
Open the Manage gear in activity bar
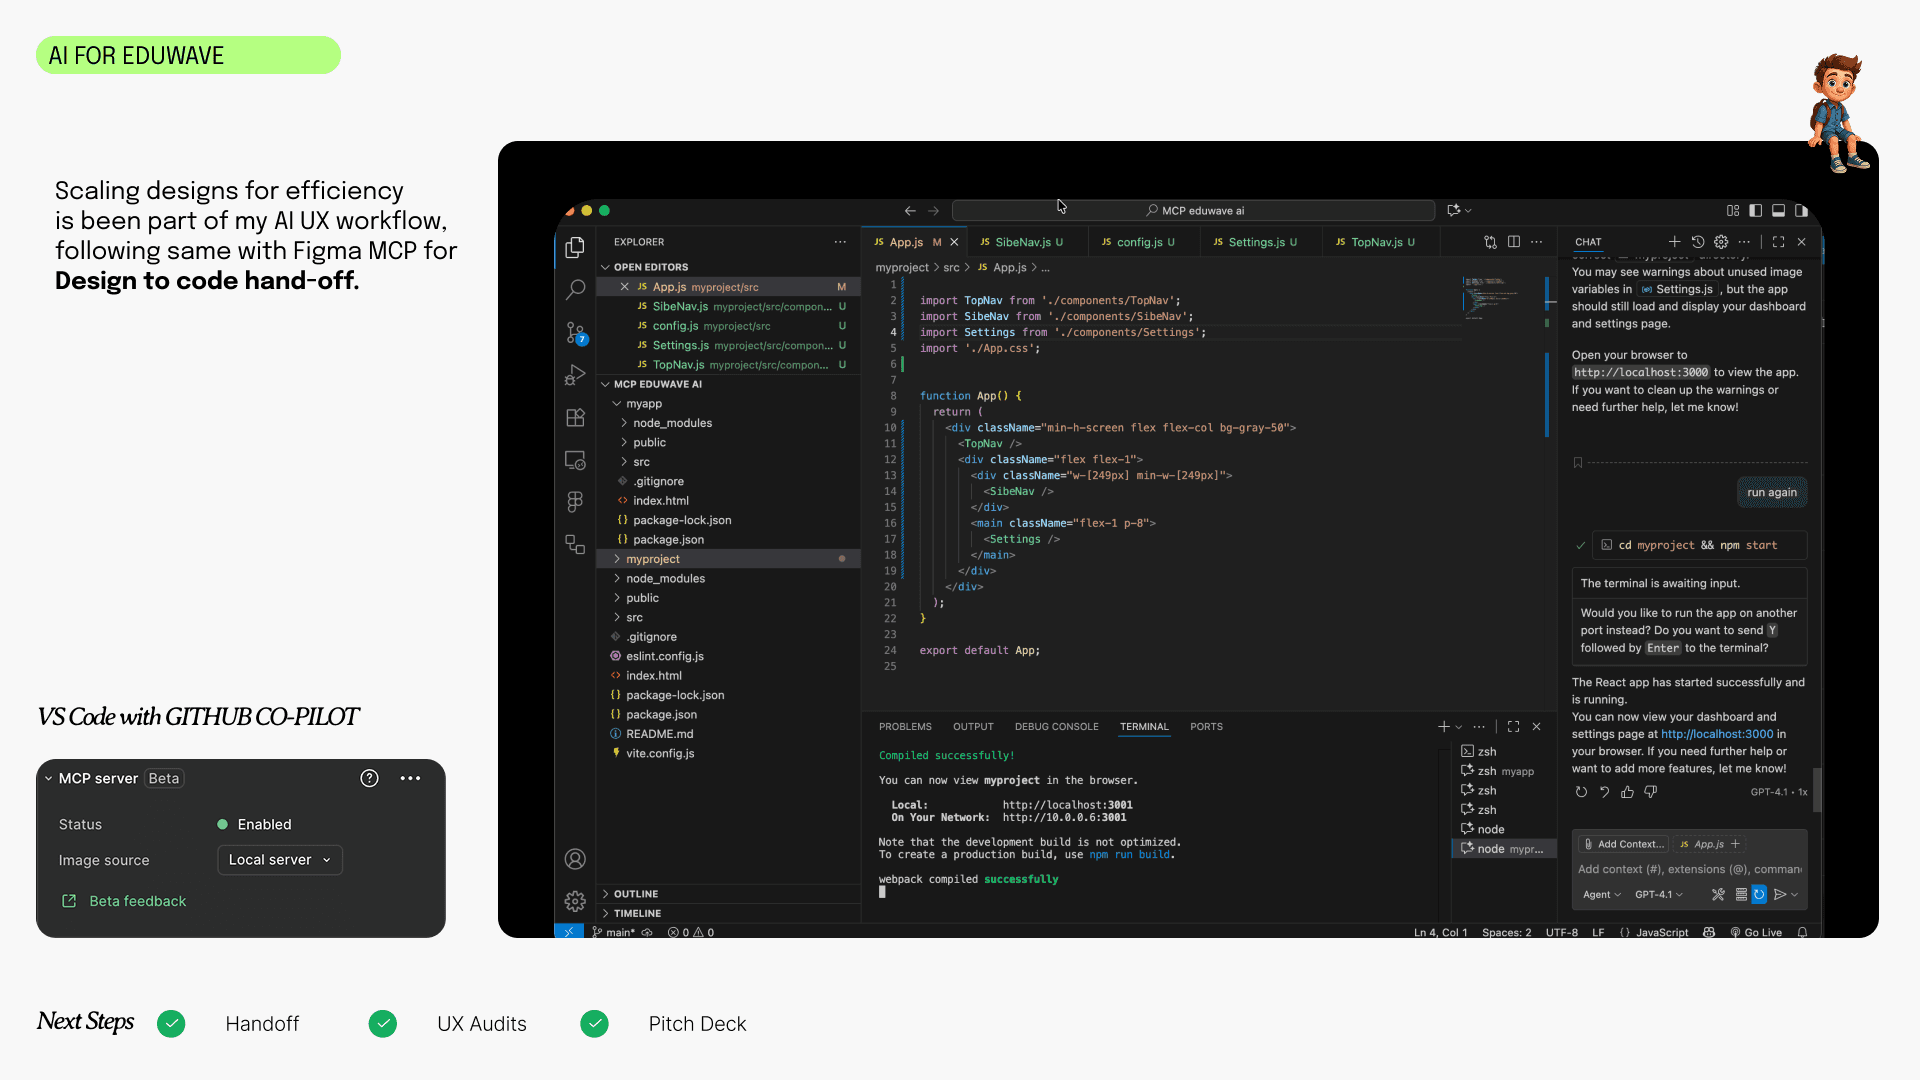click(575, 901)
